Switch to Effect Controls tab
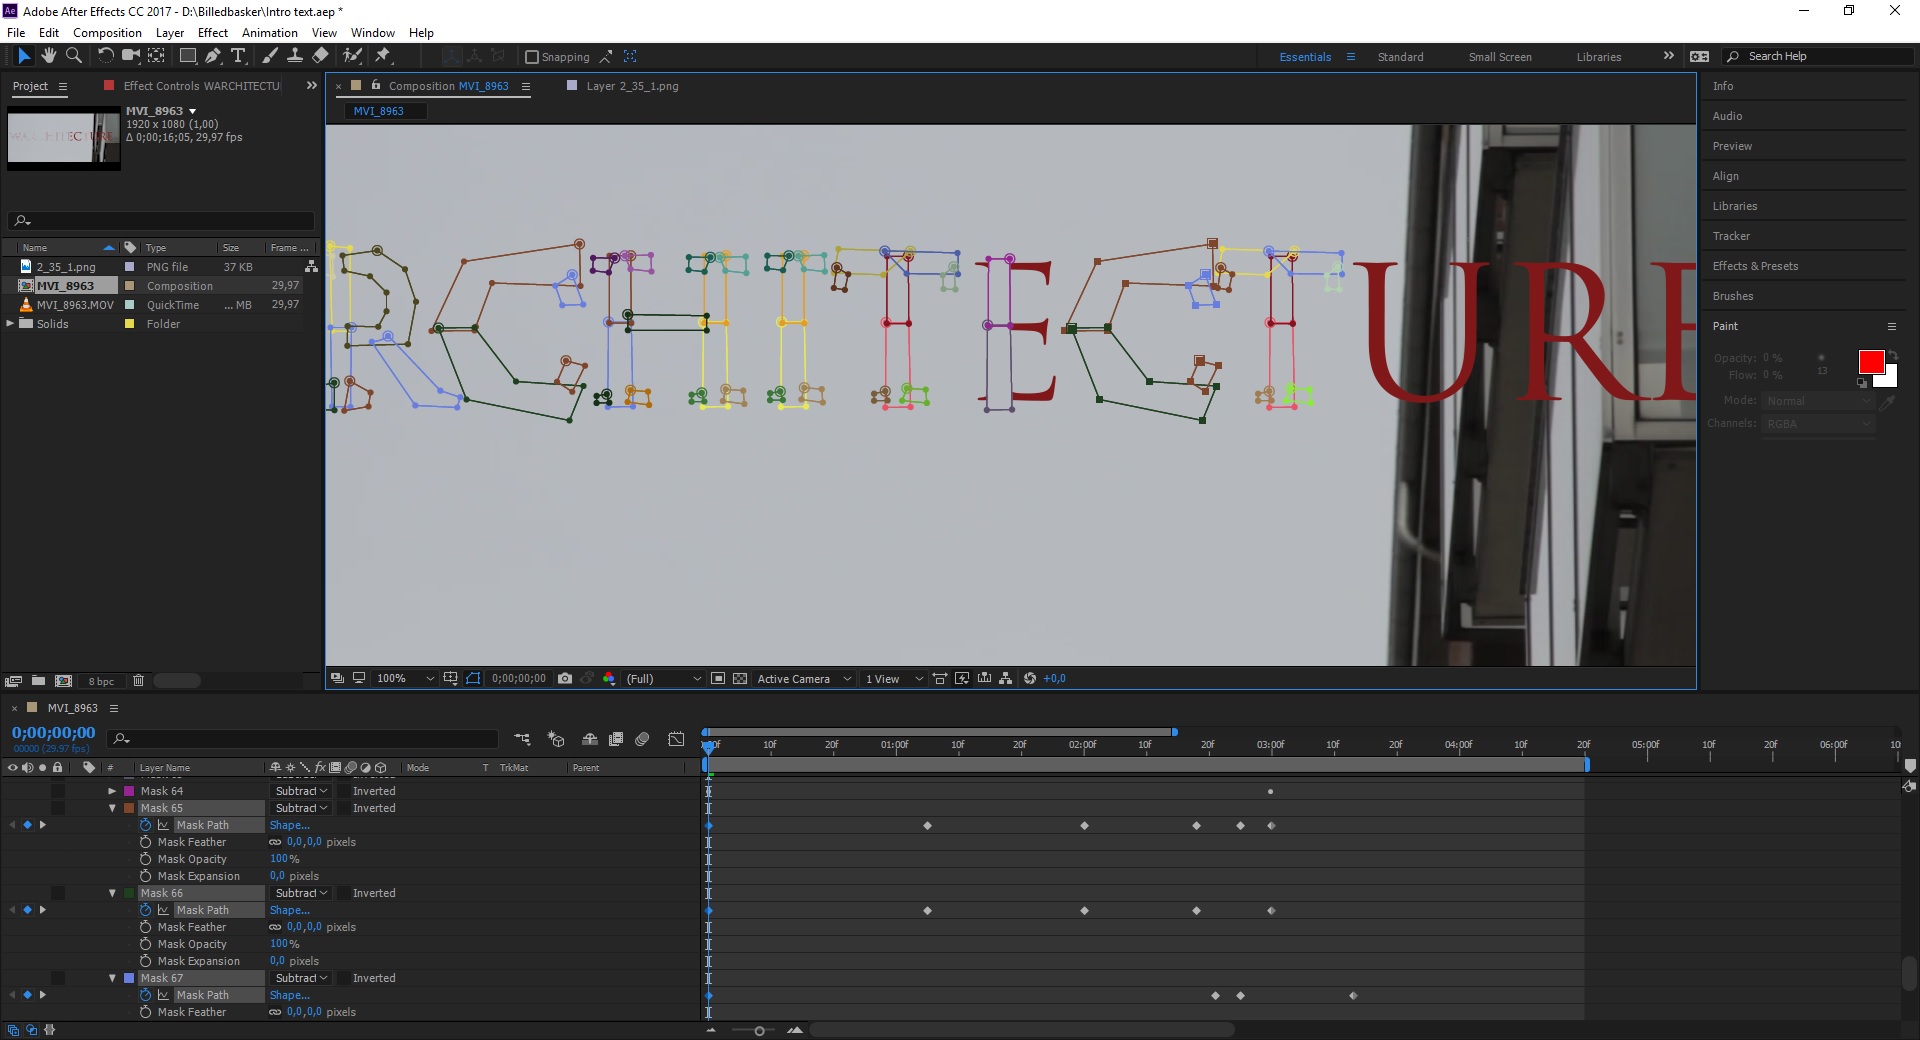 pos(202,86)
